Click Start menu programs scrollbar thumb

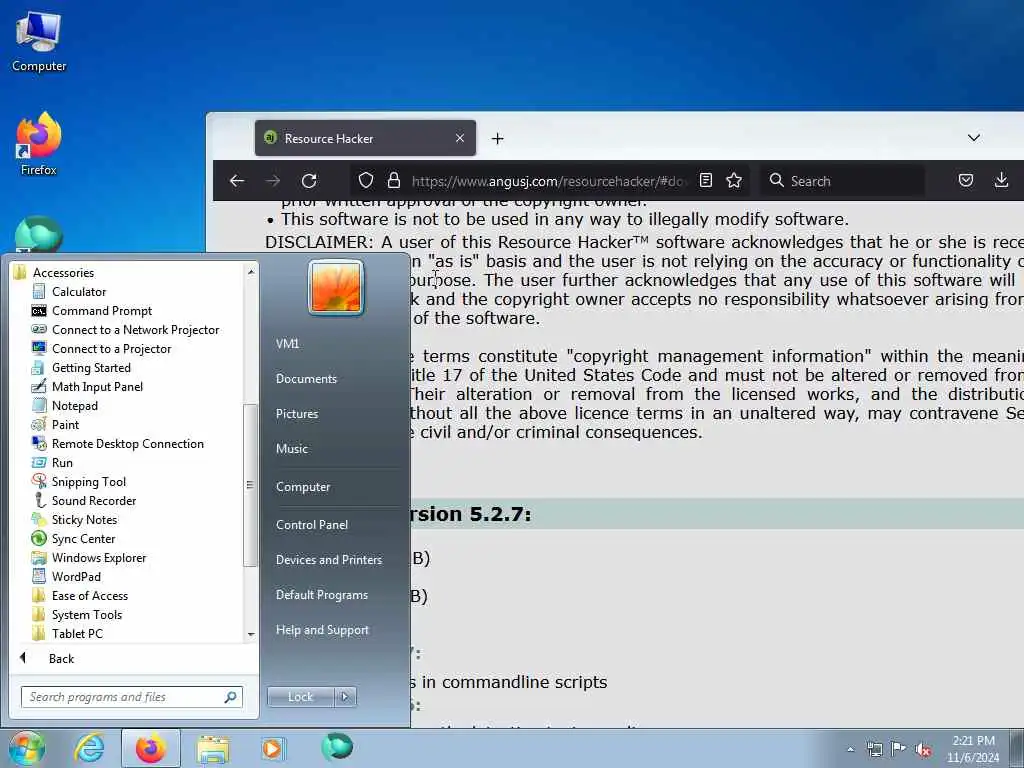coord(250,485)
